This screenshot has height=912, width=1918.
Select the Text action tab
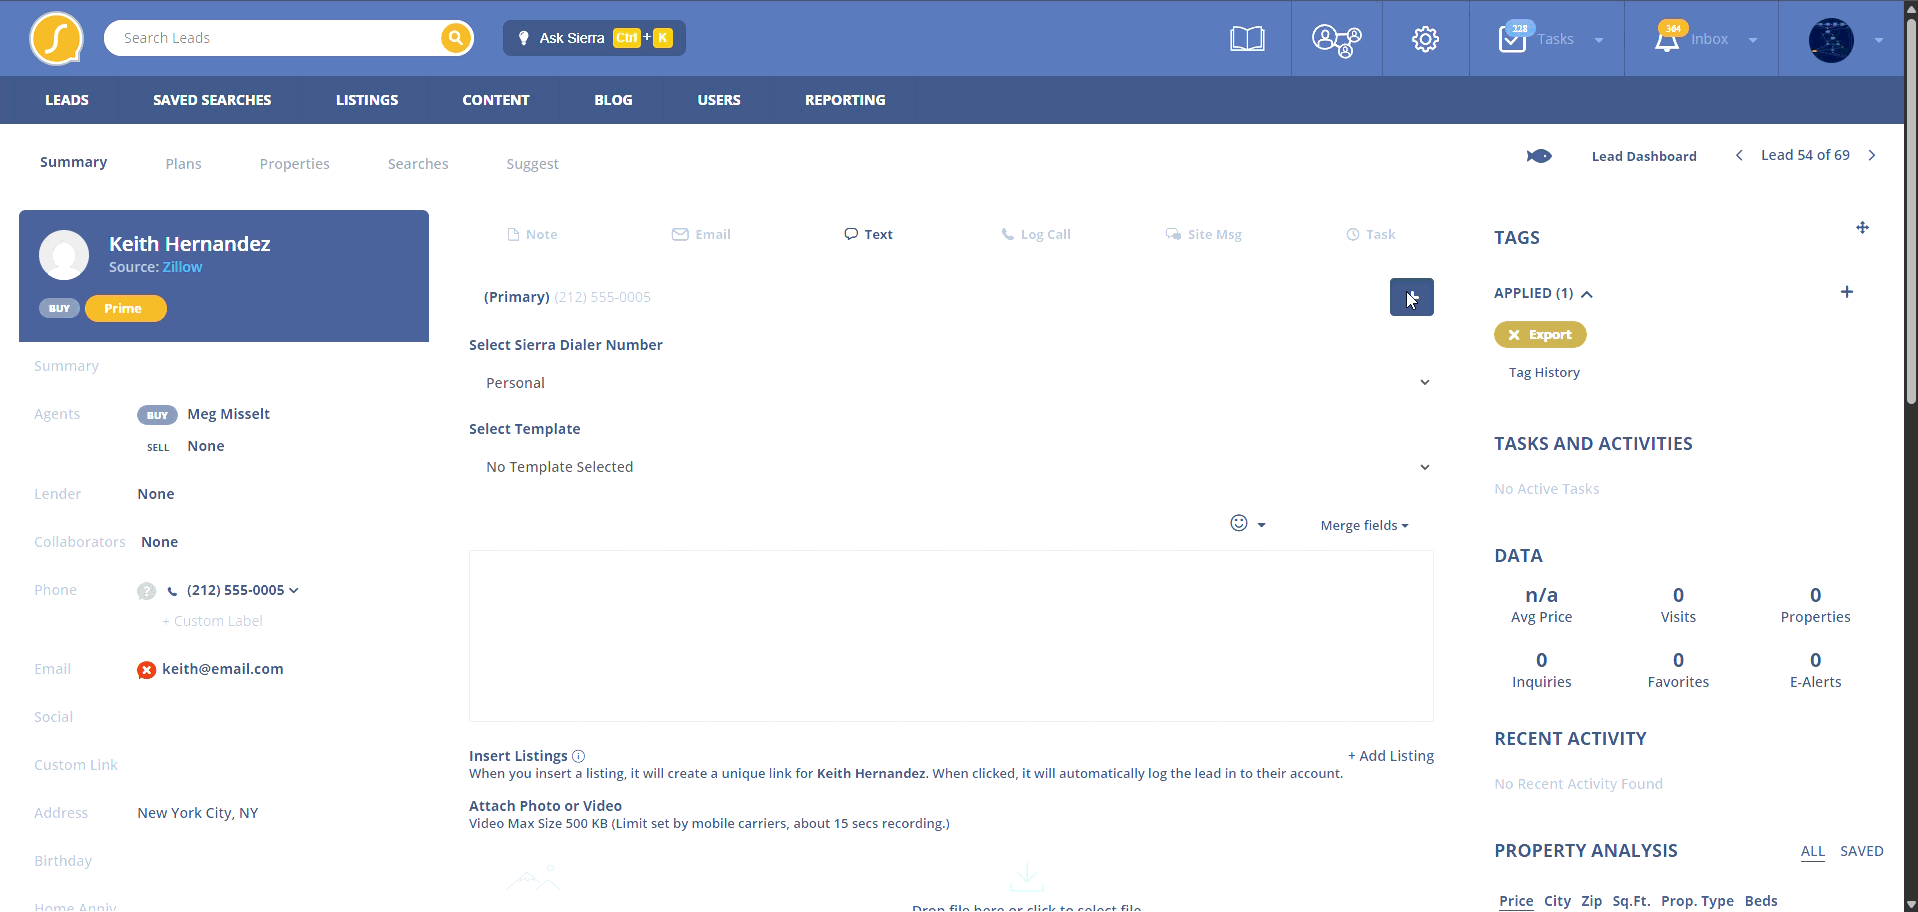point(868,234)
